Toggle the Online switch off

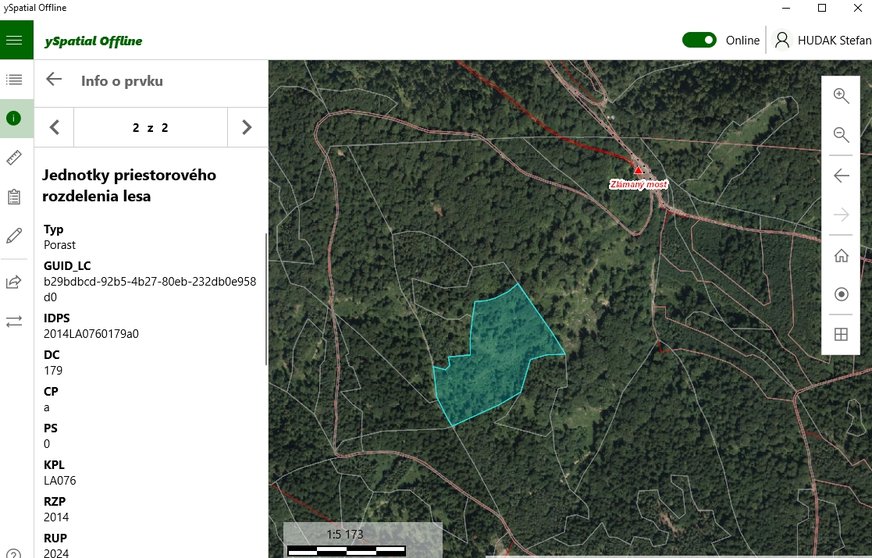pyautogui.click(x=699, y=40)
